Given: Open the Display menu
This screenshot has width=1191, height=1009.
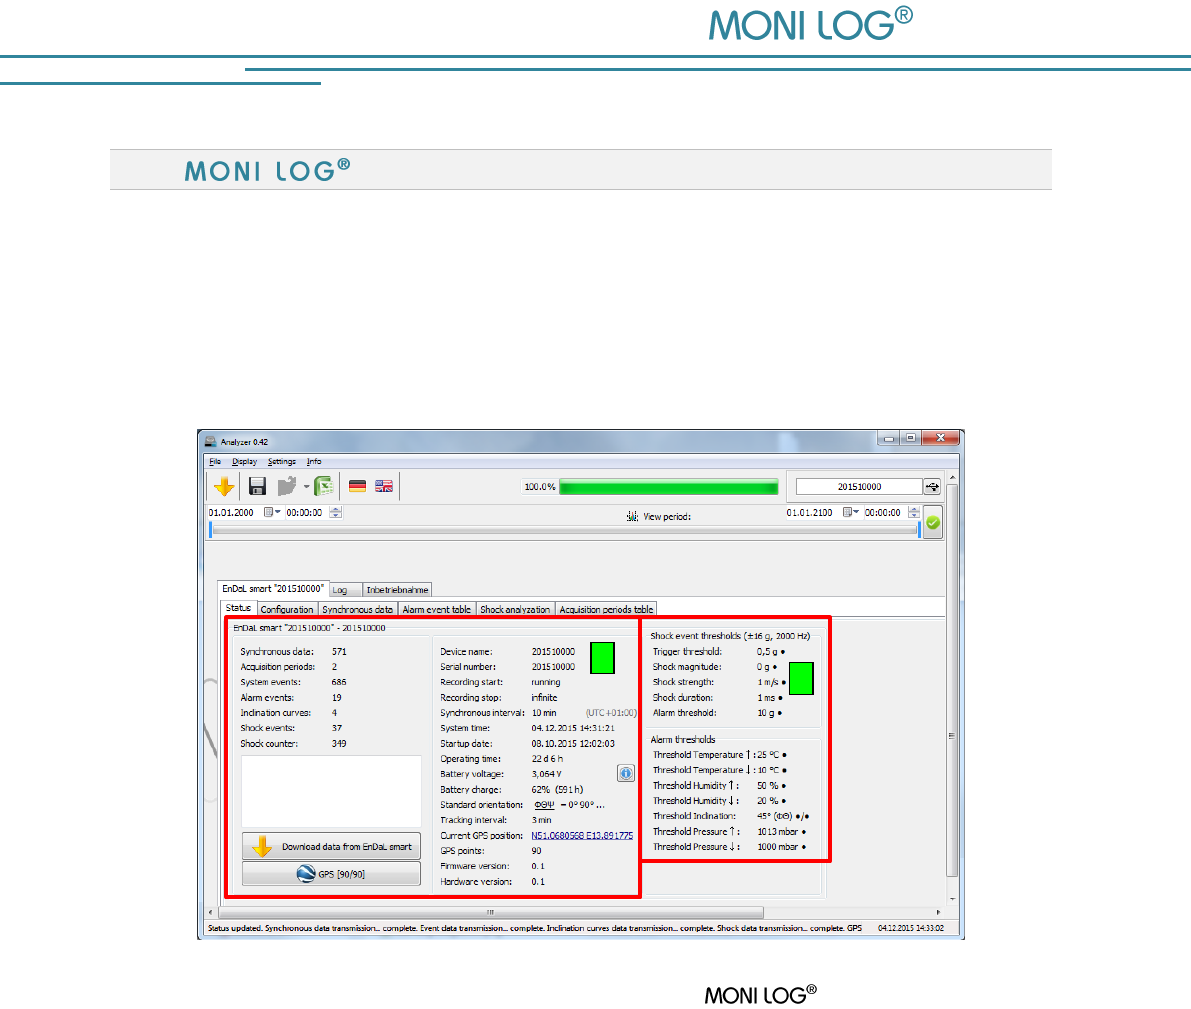Looking at the screenshot, I should click(245, 461).
